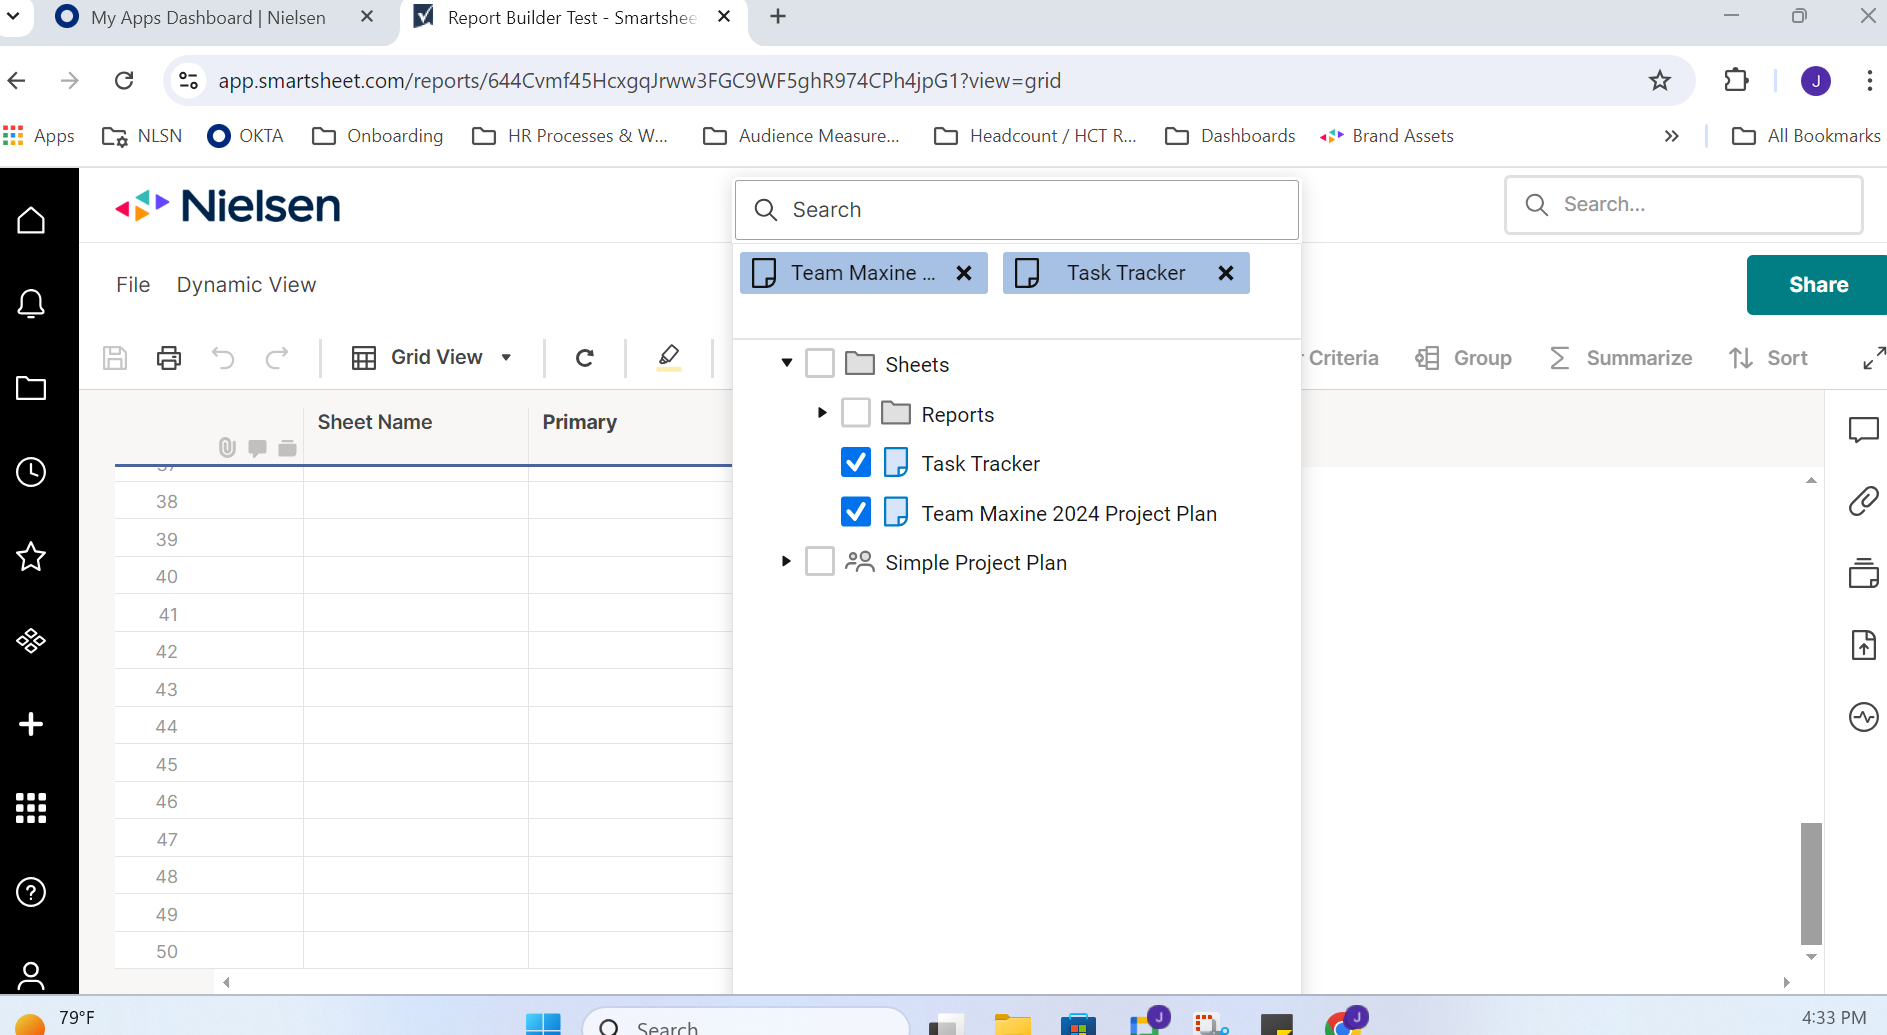Open Help question mark icon
This screenshot has width=1887, height=1035.
31,892
